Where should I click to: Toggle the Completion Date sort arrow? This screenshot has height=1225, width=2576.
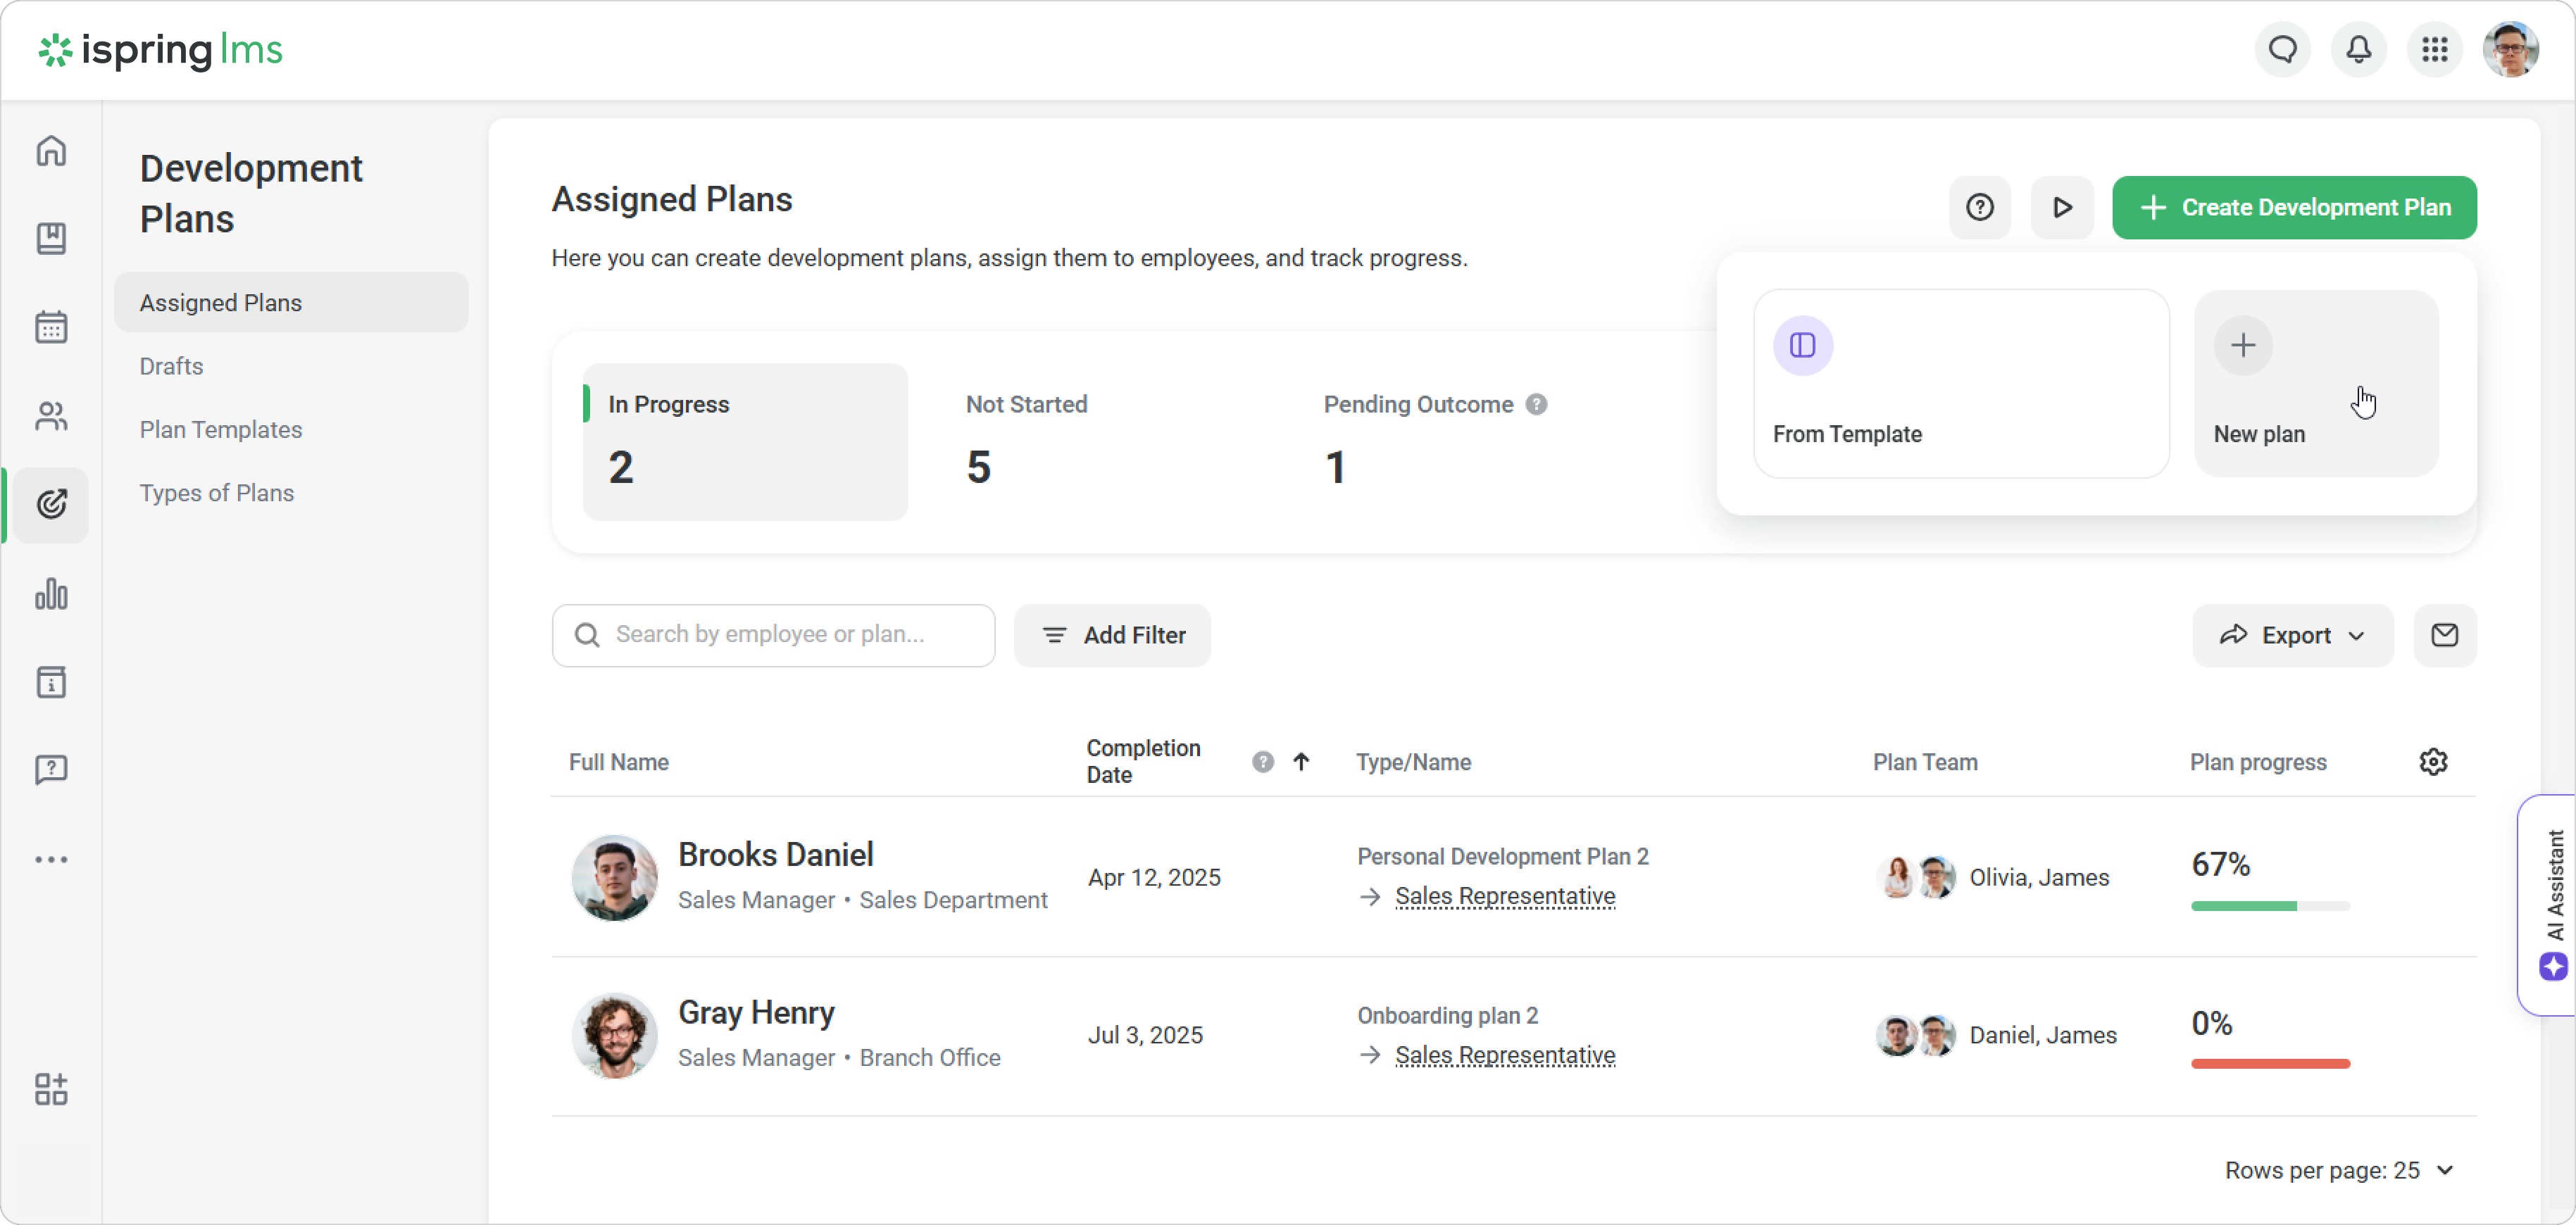(x=1300, y=762)
